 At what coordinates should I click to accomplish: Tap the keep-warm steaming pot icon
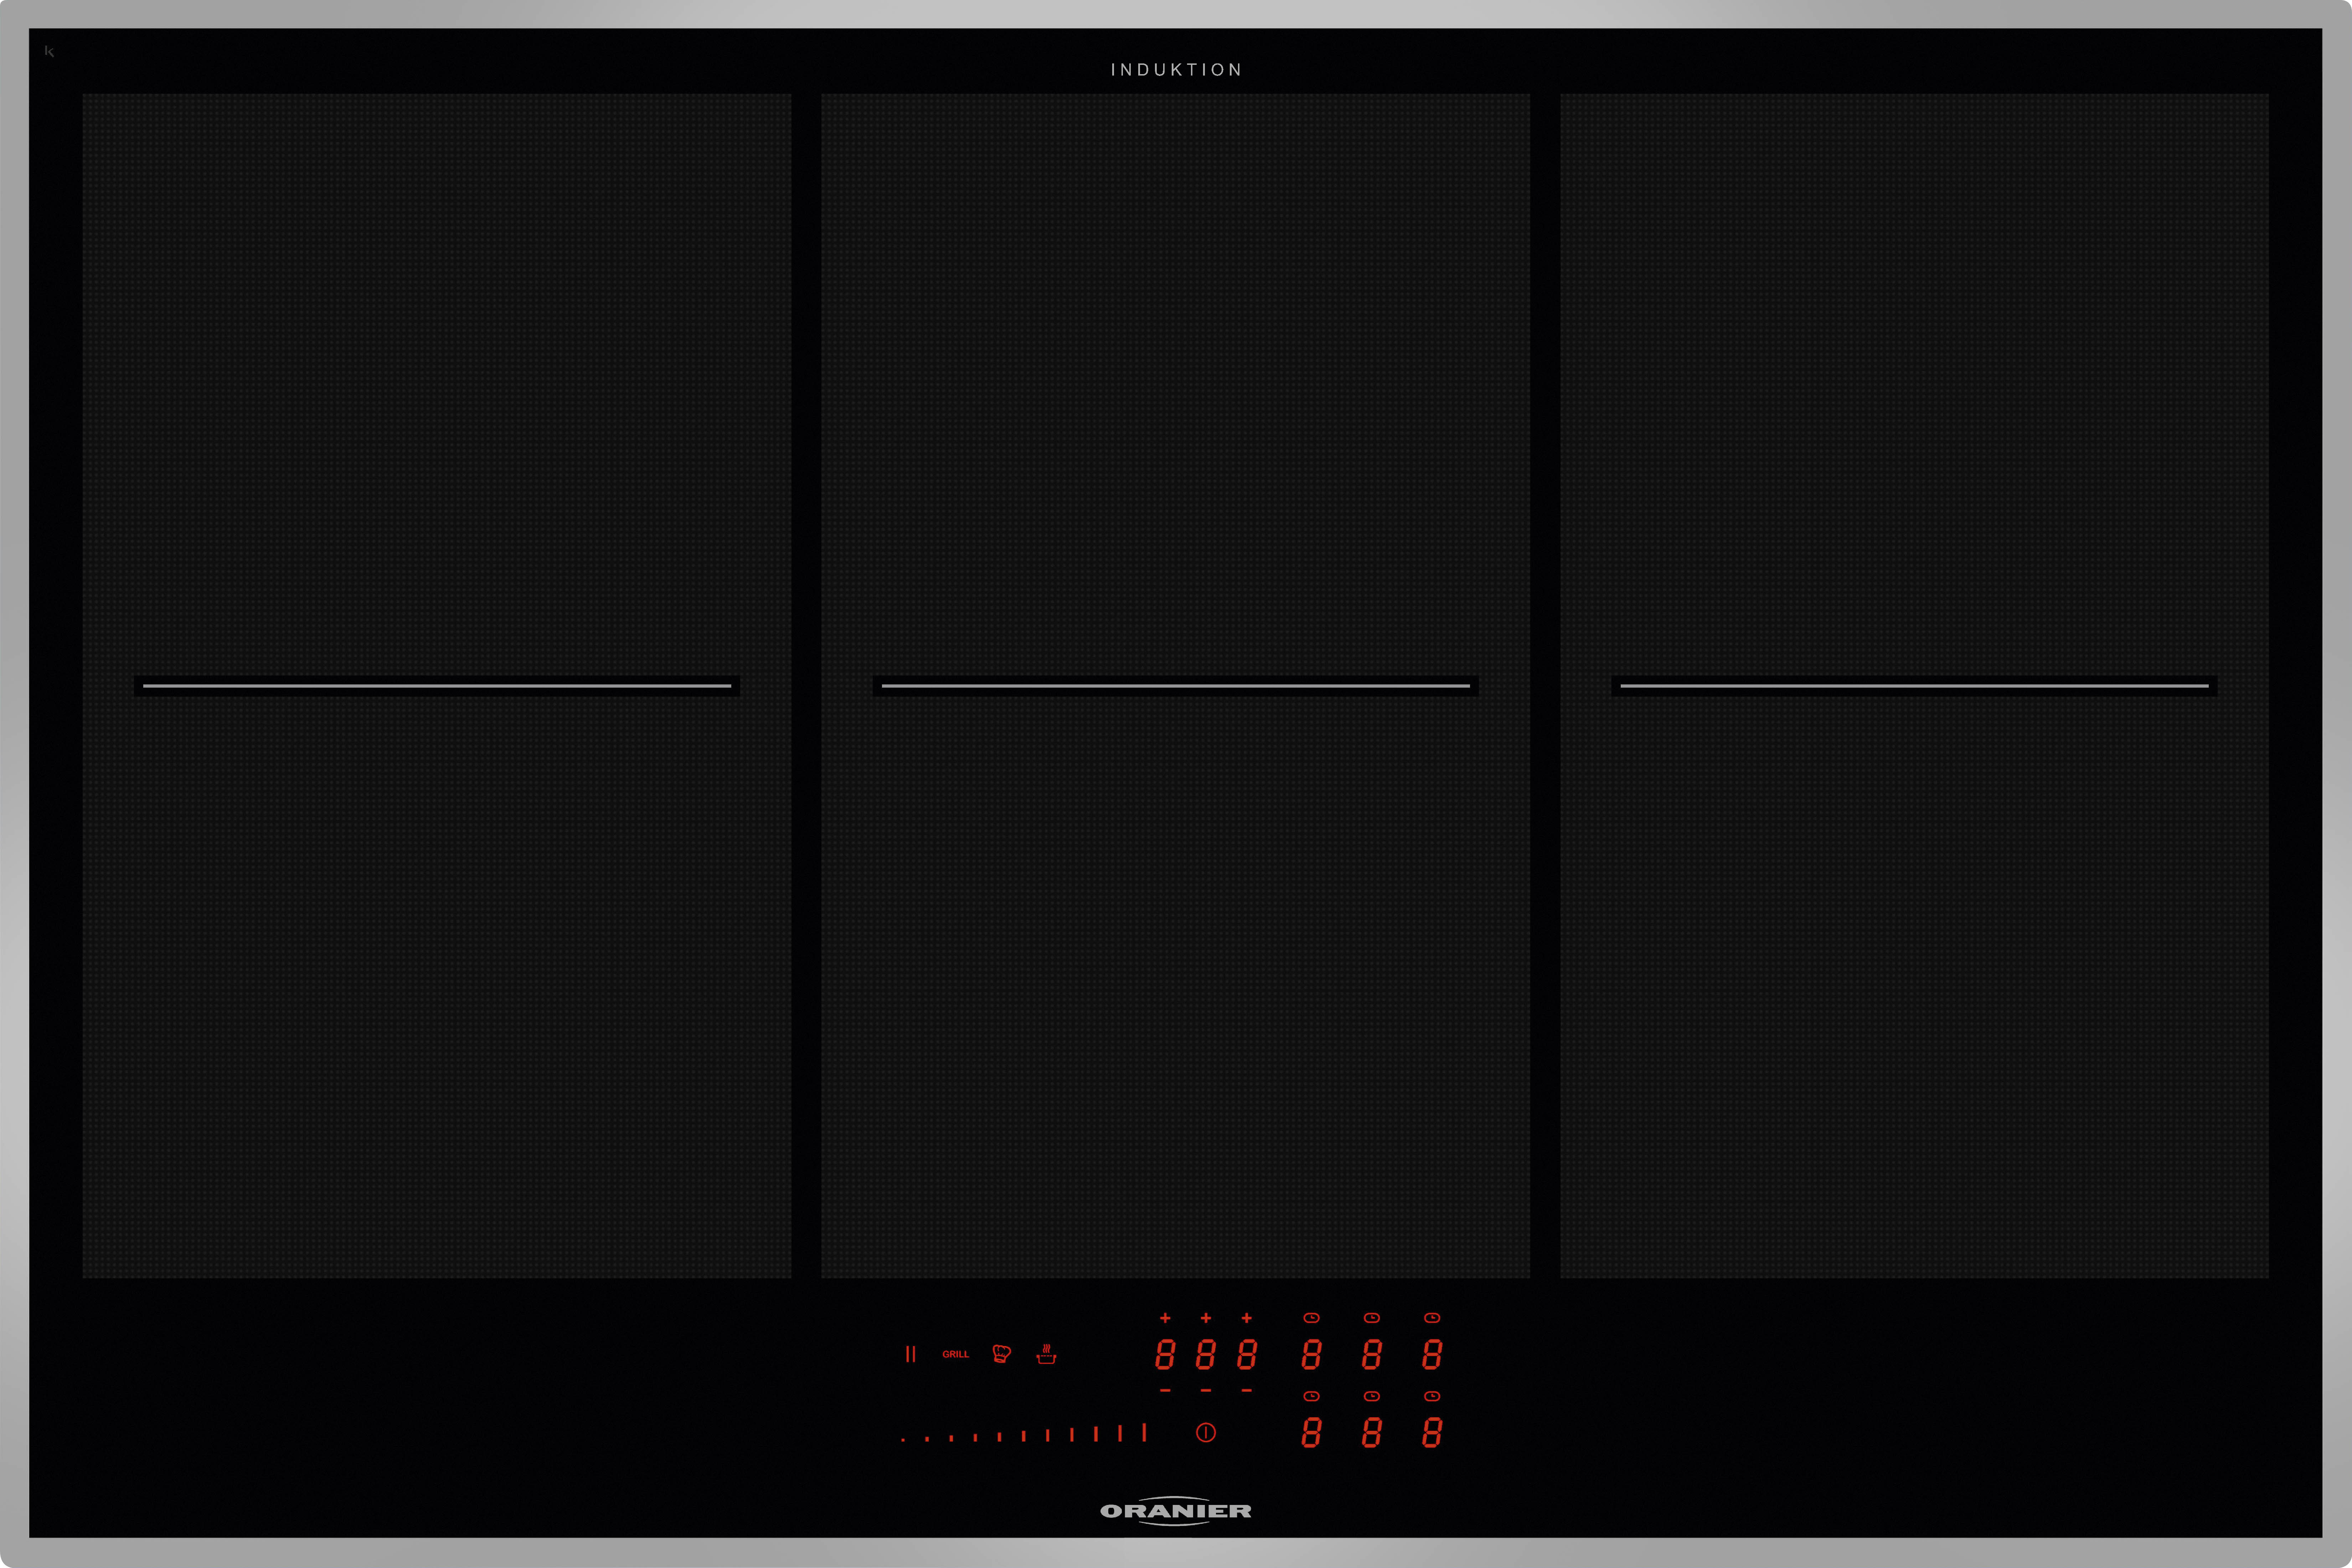1046,1354
